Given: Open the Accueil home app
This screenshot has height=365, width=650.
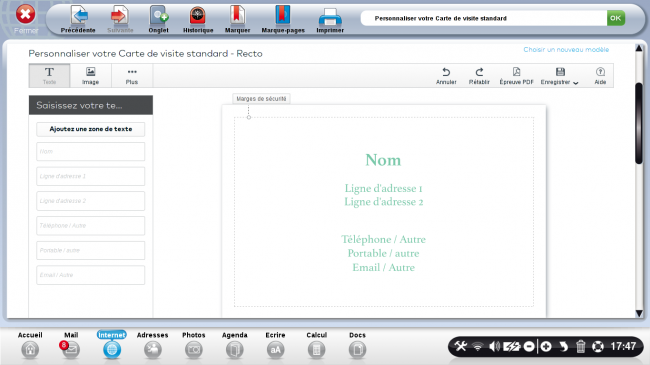Looking at the screenshot, I should point(30,345).
